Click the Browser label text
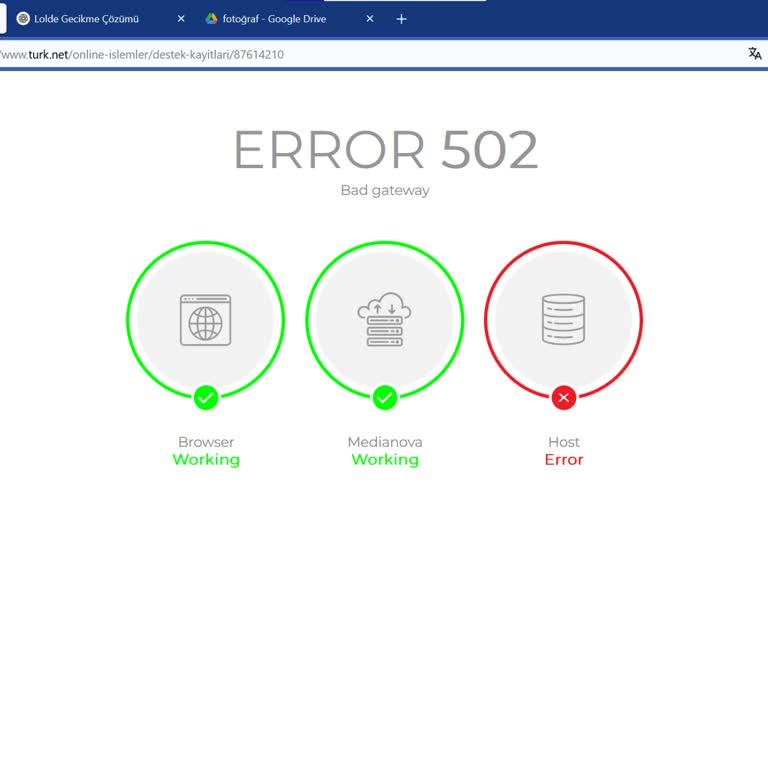Viewport: 768px width, 768px height. click(206, 442)
